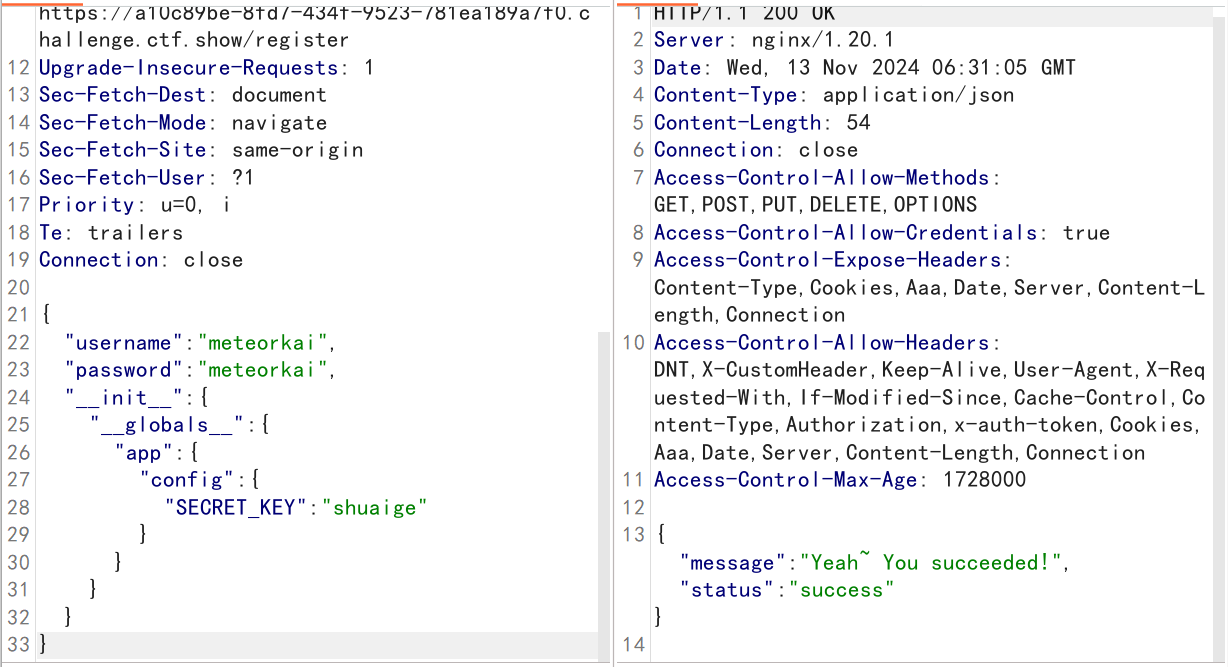Click line number 21 in request gutter

click(19, 315)
